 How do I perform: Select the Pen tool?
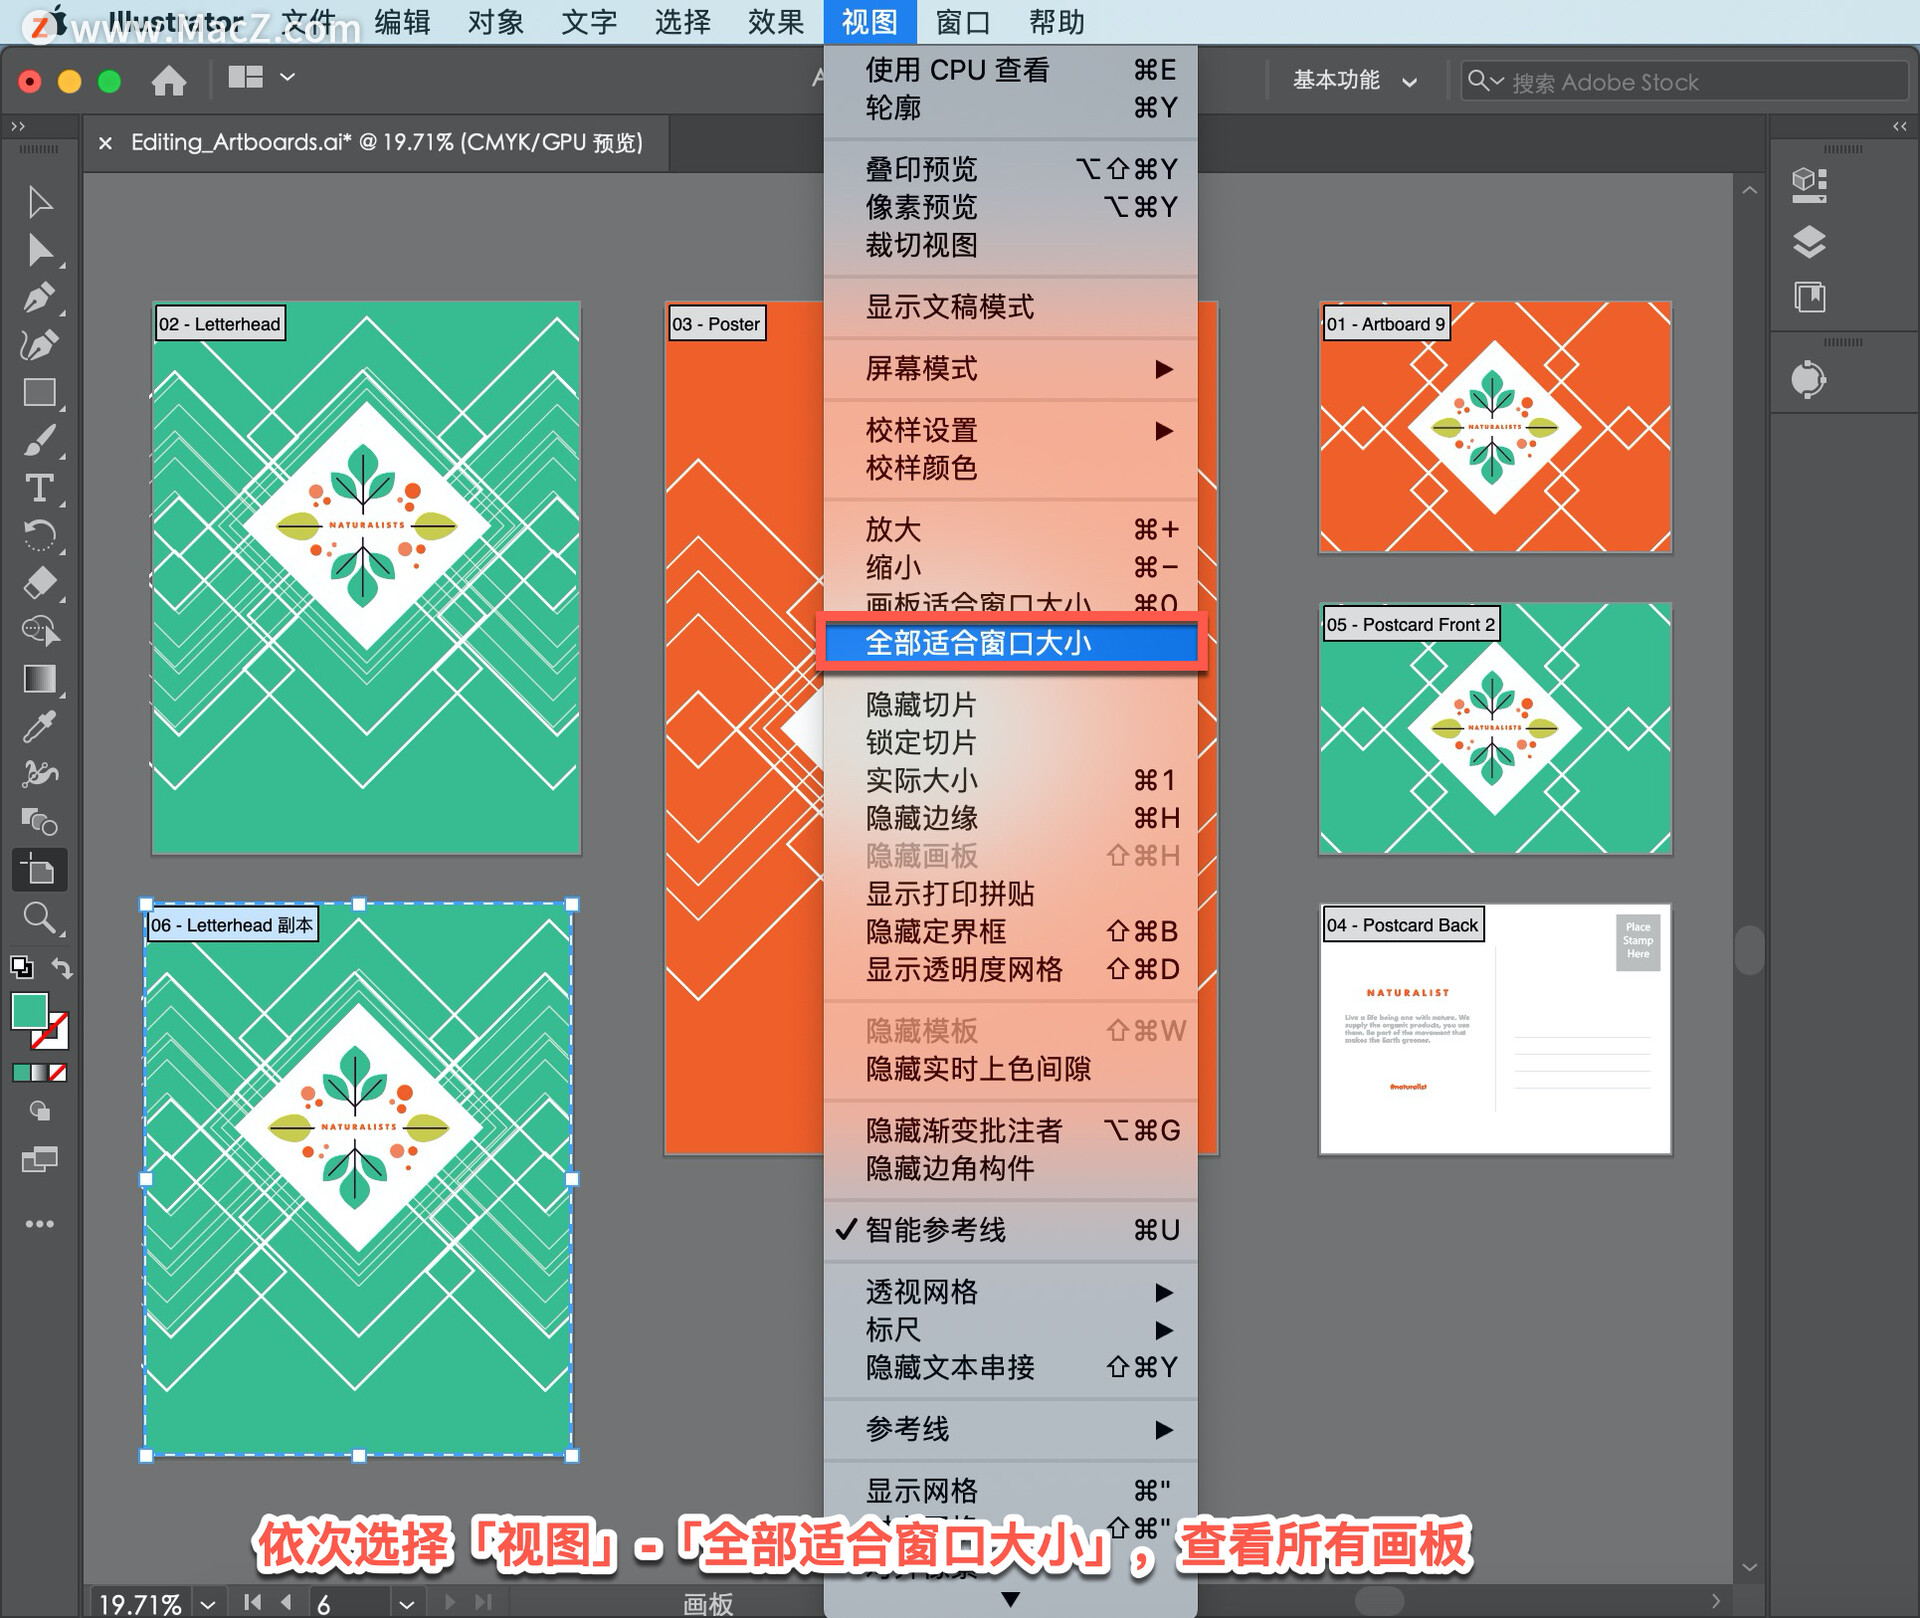40,297
